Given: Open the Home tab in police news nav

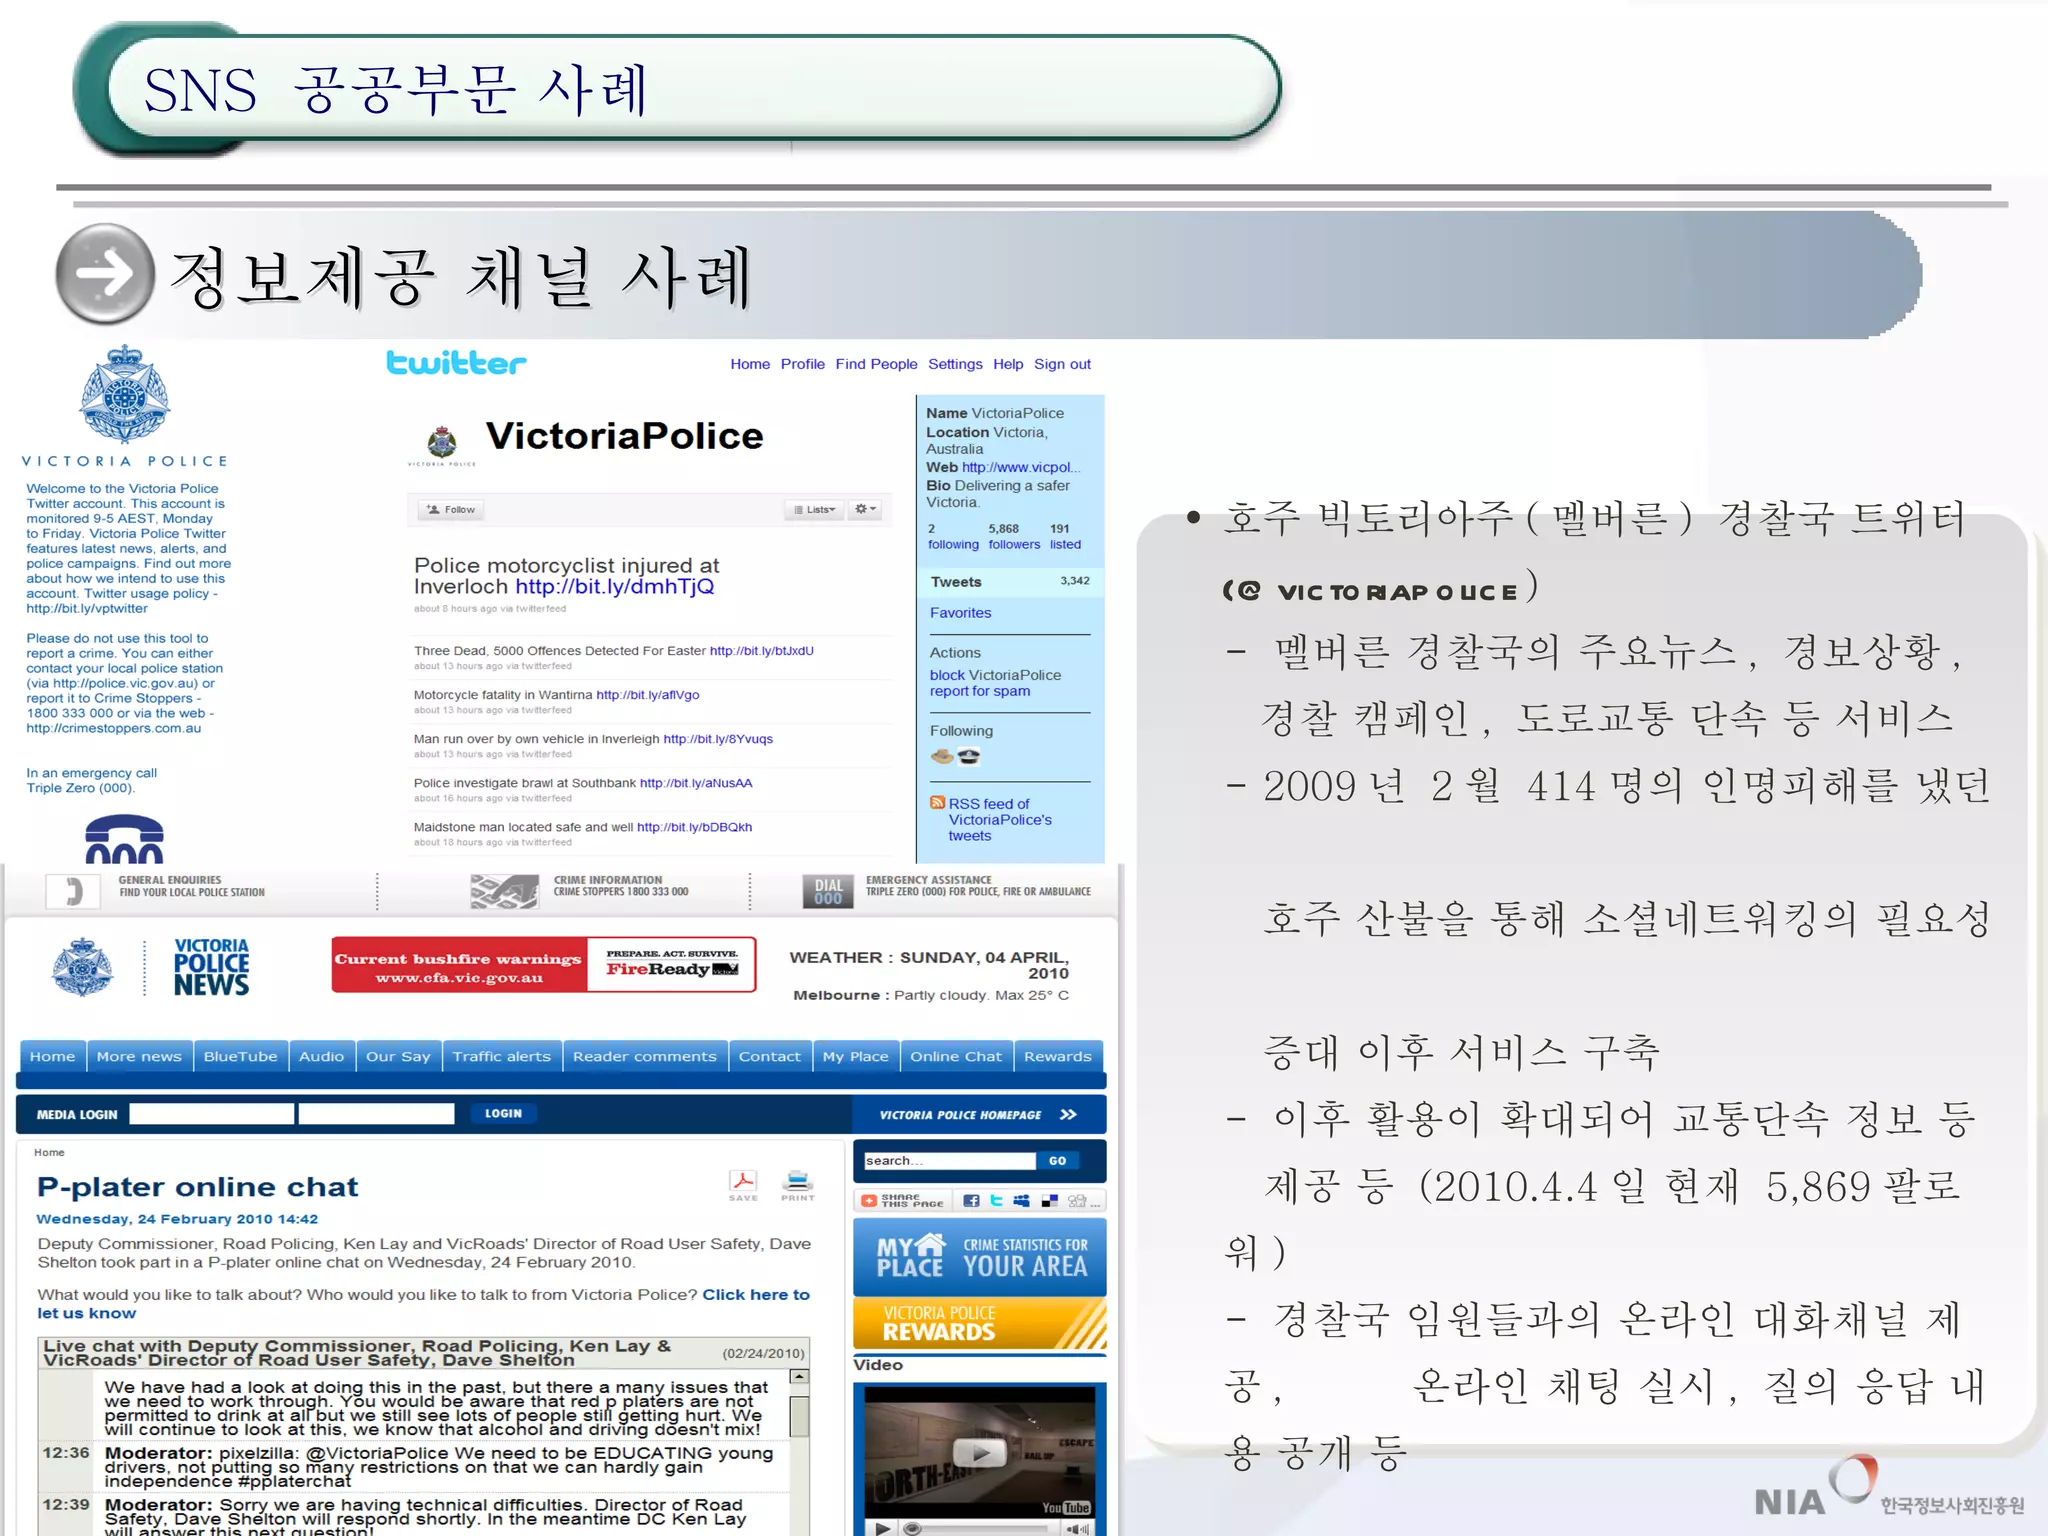Looking at the screenshot, I should (52, 1056).
